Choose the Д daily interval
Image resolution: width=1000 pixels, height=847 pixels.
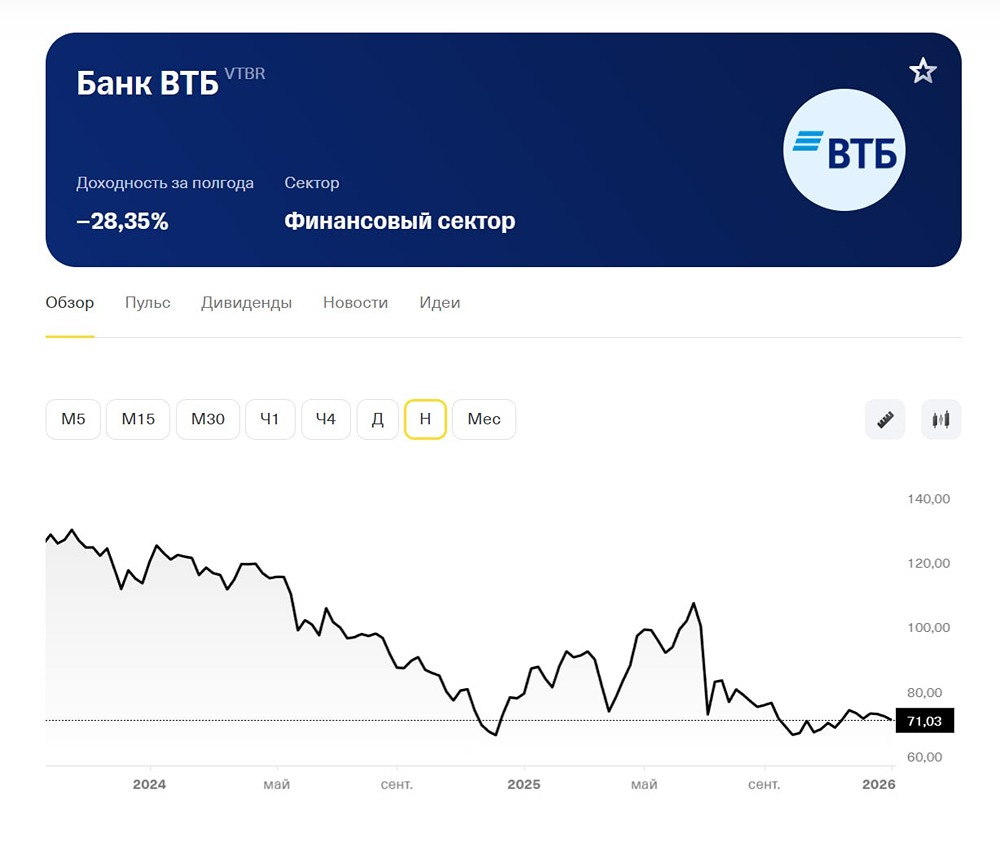(x=378, y=420)
